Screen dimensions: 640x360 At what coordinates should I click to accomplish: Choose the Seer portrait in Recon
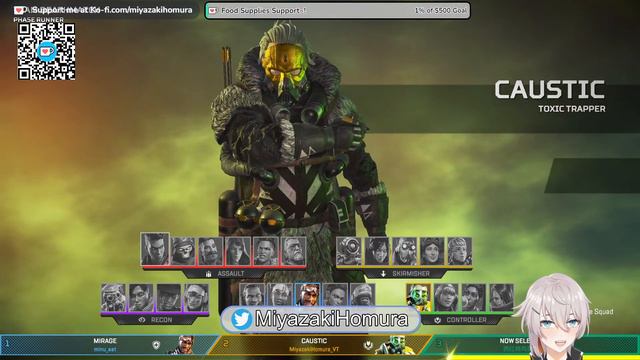point(169,298)
